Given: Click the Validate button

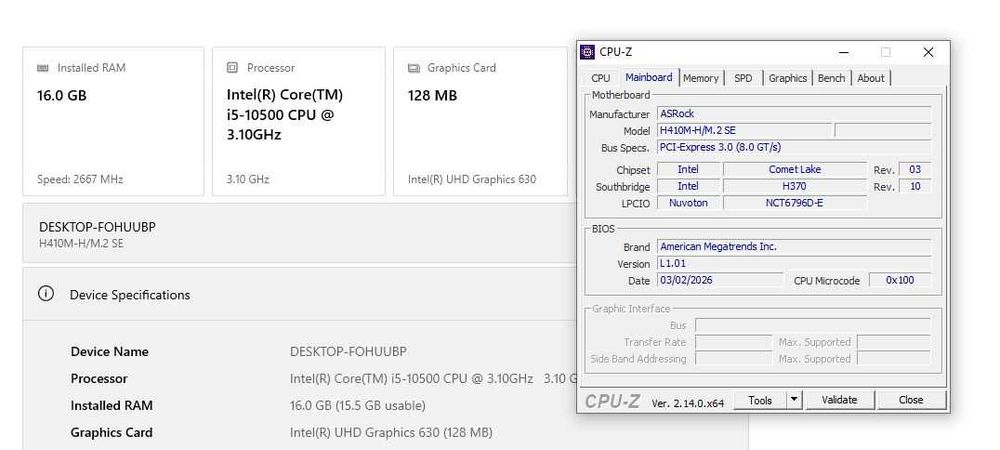Looking at the screenshot, I should tap(839, 400).
